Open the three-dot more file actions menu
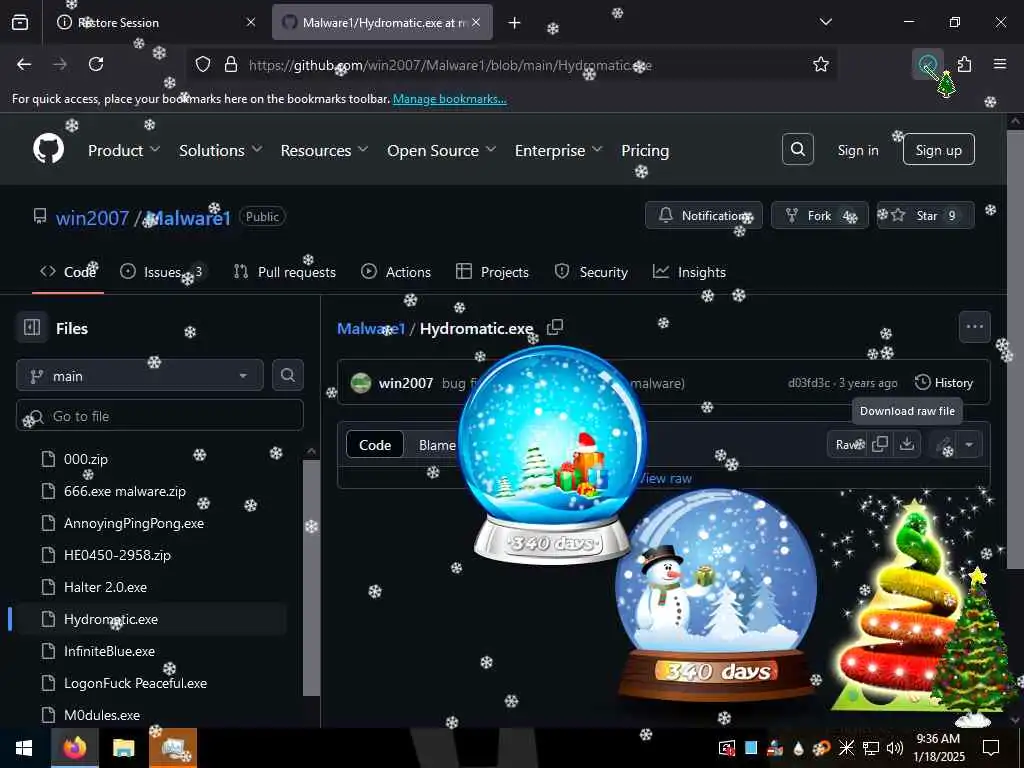1024x768 pixels. (974, 327)
